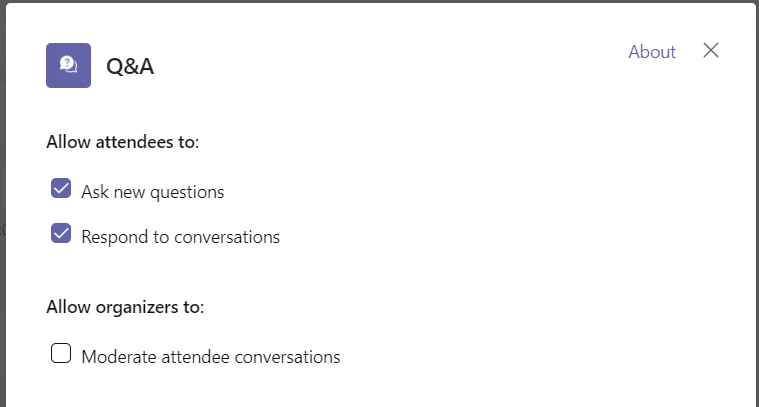The height and width of the screenshot is (407, 759).
Task: Click the dark backdrop strip above the dialog
Action: pos(380,1)
